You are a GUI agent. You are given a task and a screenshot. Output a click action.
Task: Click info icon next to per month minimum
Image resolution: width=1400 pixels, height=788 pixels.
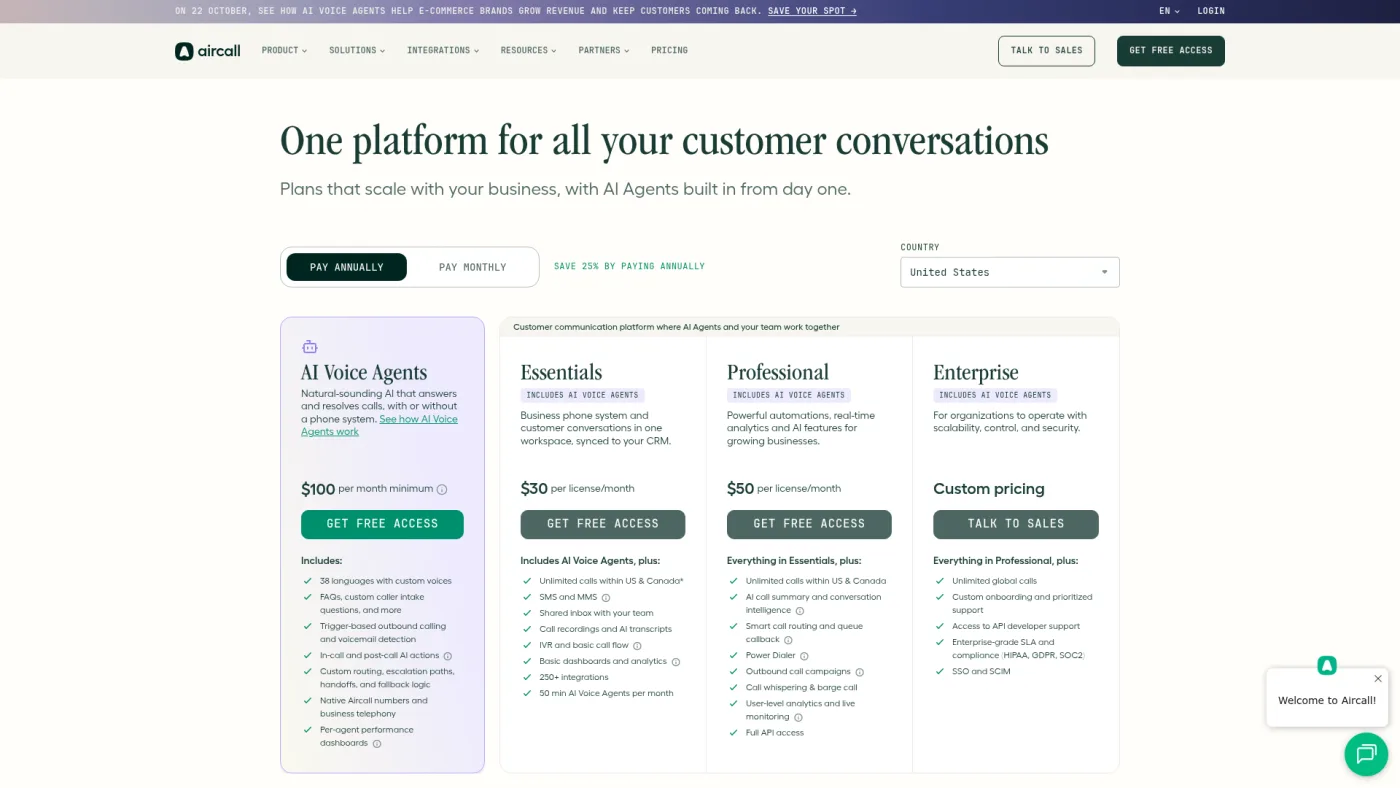442,490
